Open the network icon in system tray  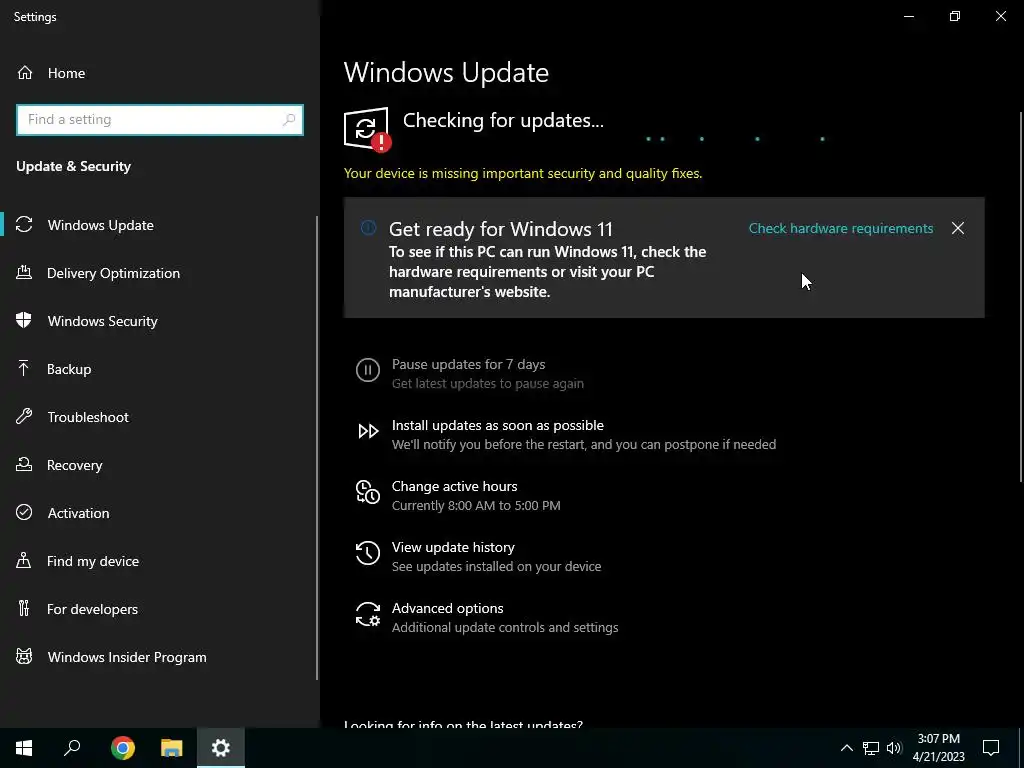tap(871, 748)
